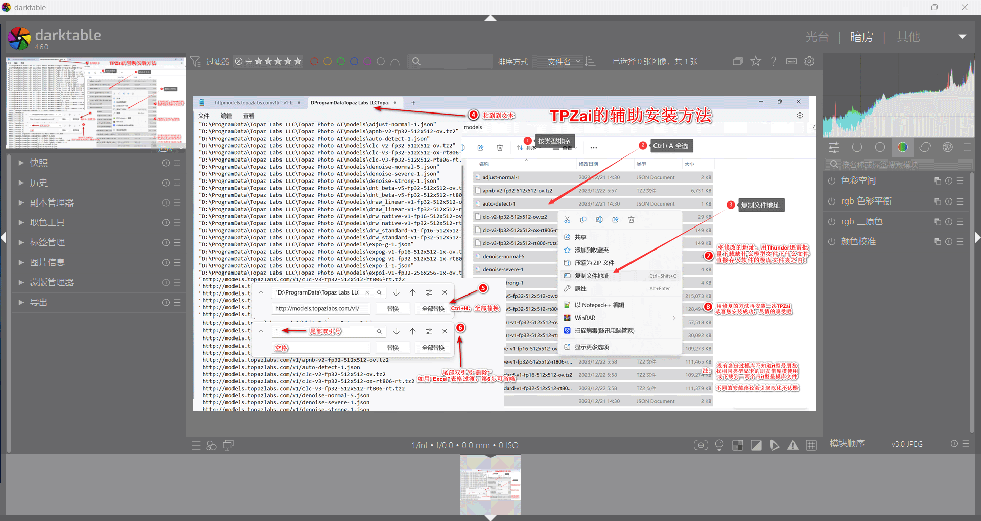Toggle raw overexposed indicator checker icon
981x521 pixels.
pyautogui.click(x=738, y=445)
